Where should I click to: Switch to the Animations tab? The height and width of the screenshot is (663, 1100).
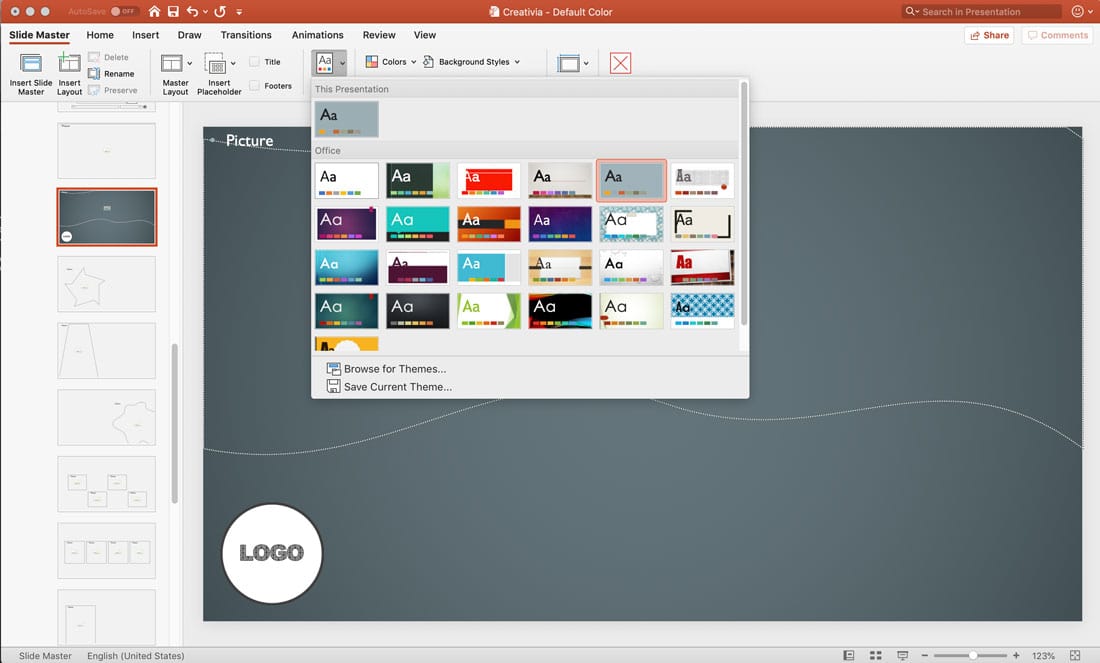tap(317, 34)
